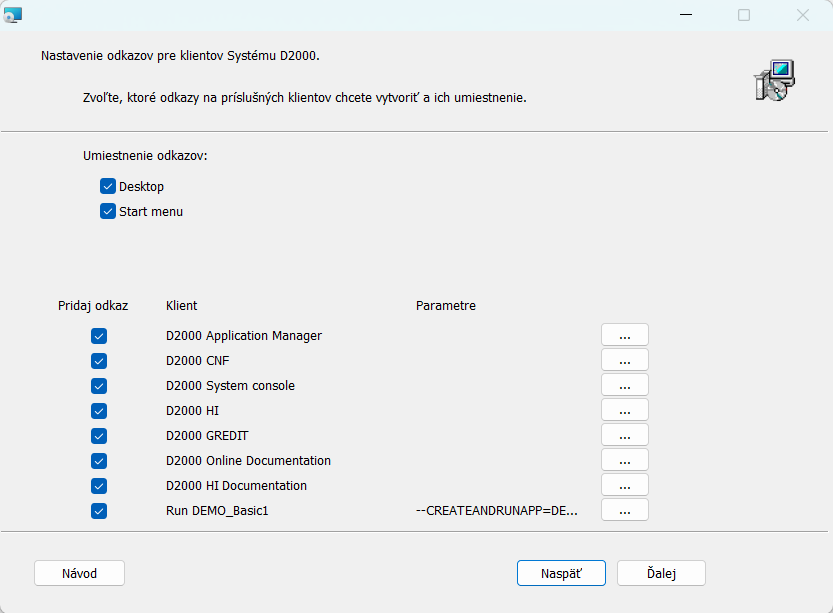Click the installer icon in title bar
Viewport: 833px width, 613px height.
pyautogui.click(x=13, y=15)
